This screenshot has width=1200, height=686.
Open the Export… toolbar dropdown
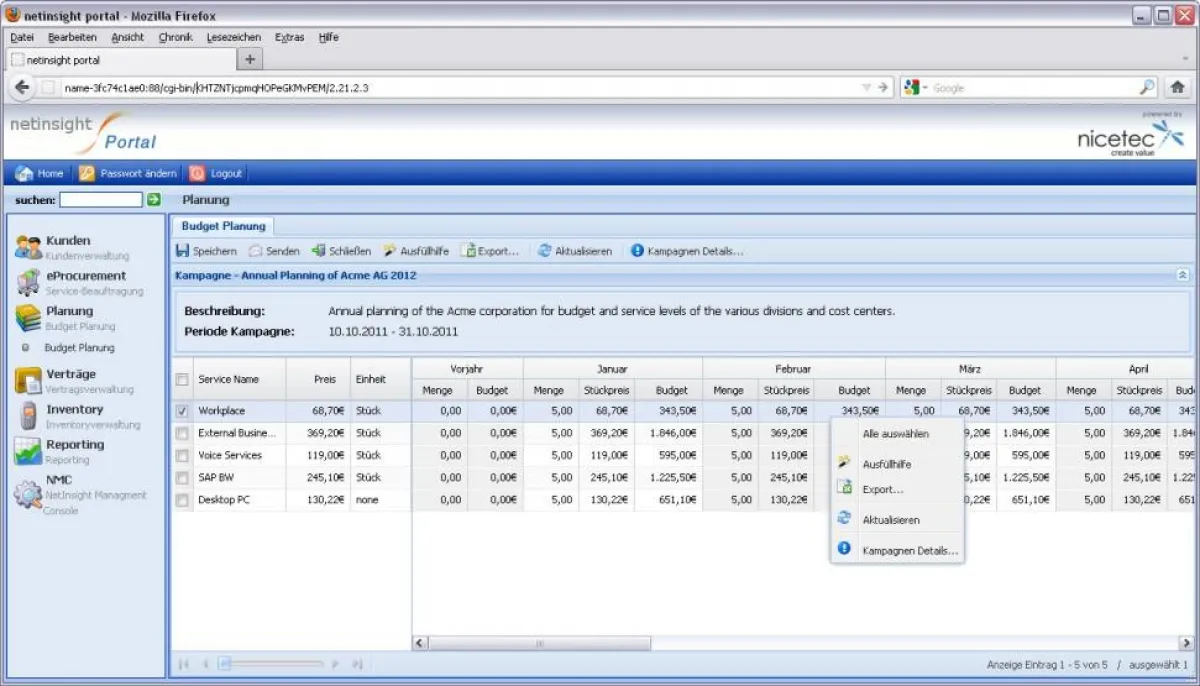490,251
